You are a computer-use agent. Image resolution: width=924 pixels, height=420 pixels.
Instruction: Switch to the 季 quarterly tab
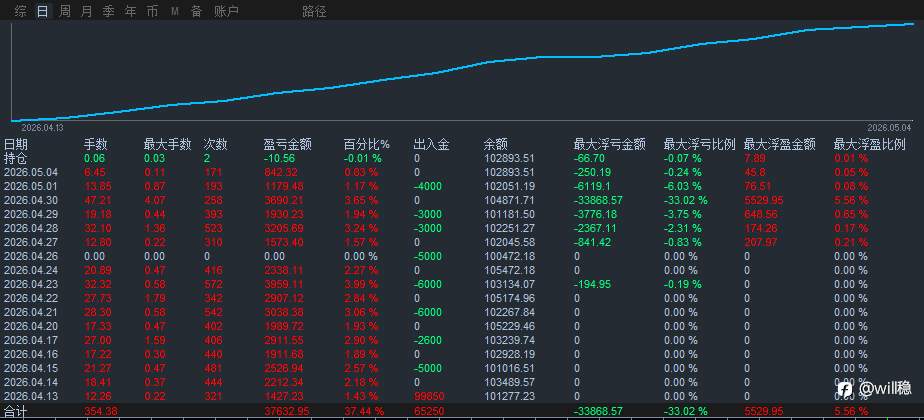point(108,11)
